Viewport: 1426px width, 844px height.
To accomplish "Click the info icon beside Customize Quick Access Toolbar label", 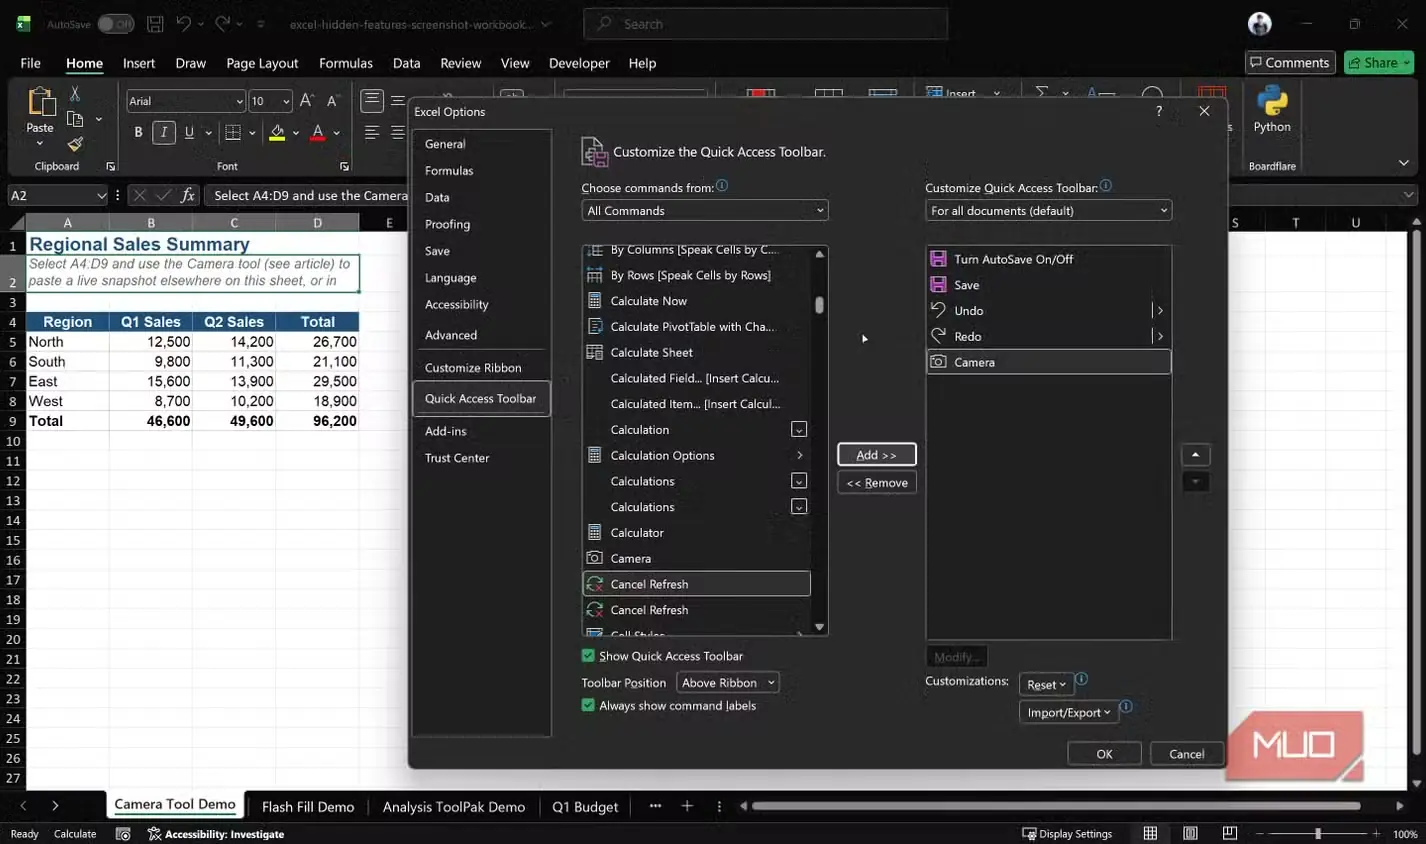I will coord(1106,186).
